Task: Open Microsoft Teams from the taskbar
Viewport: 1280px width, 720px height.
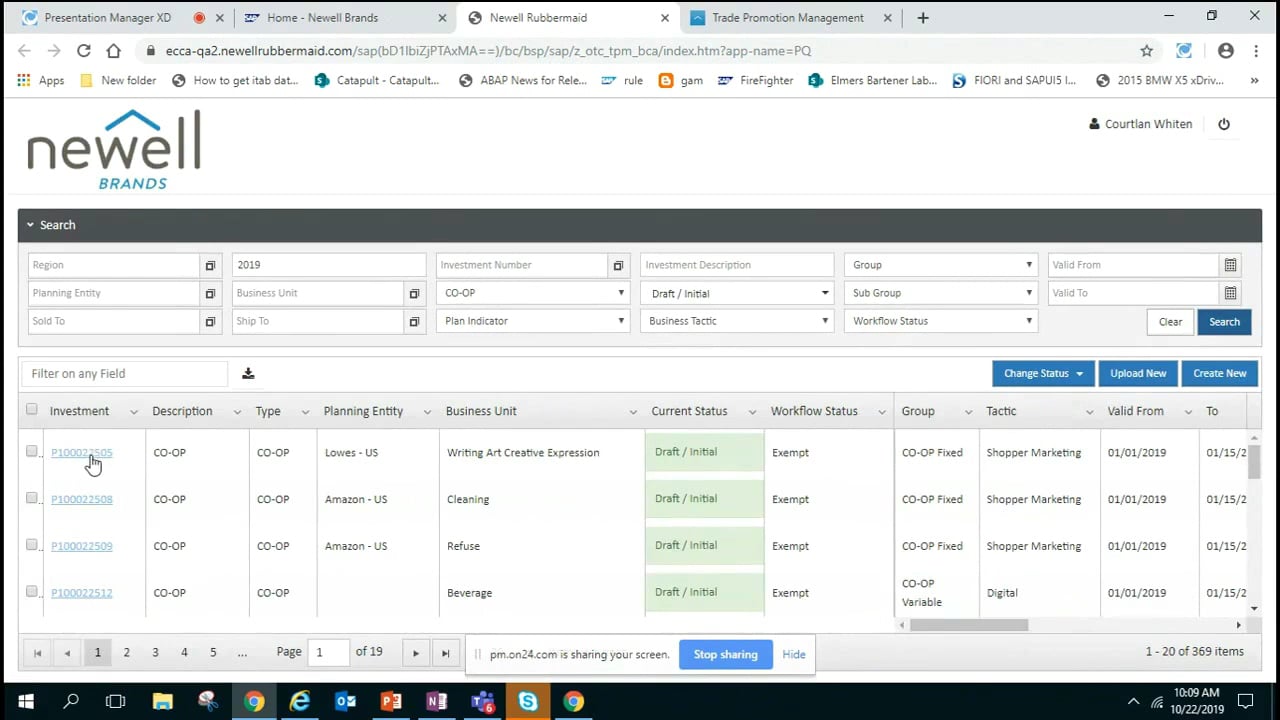Action: 482,701
